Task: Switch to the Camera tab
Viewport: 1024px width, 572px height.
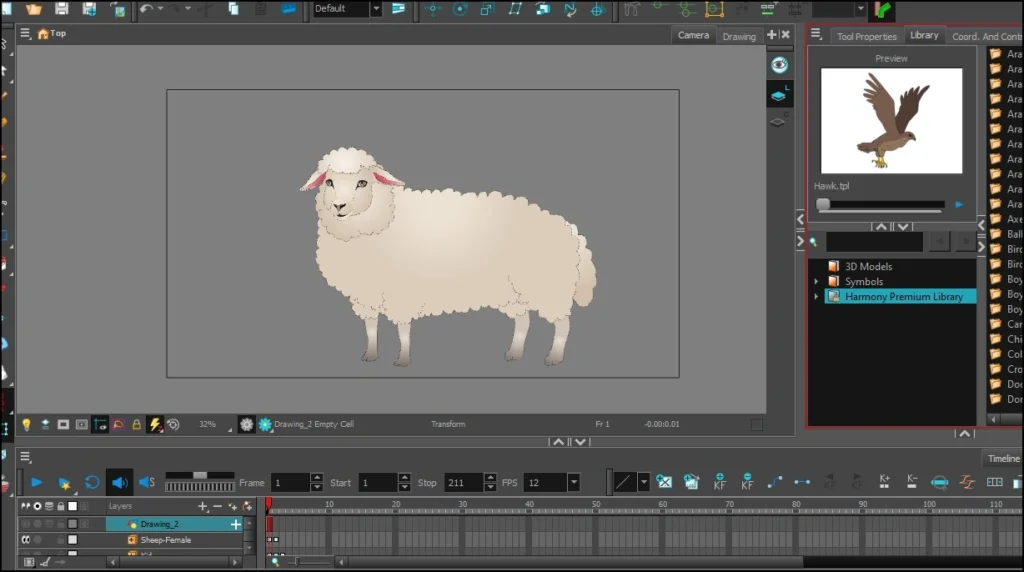Action: (693, 35)
